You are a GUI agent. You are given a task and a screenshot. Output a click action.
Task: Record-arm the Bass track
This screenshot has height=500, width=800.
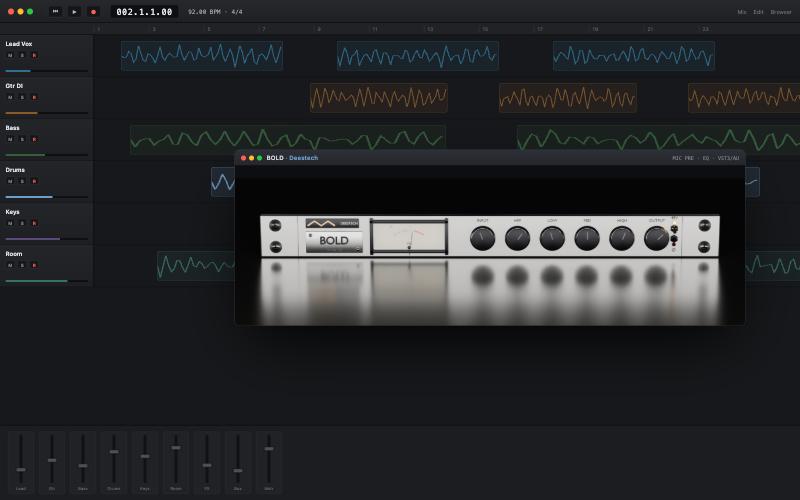coord(34,139)
